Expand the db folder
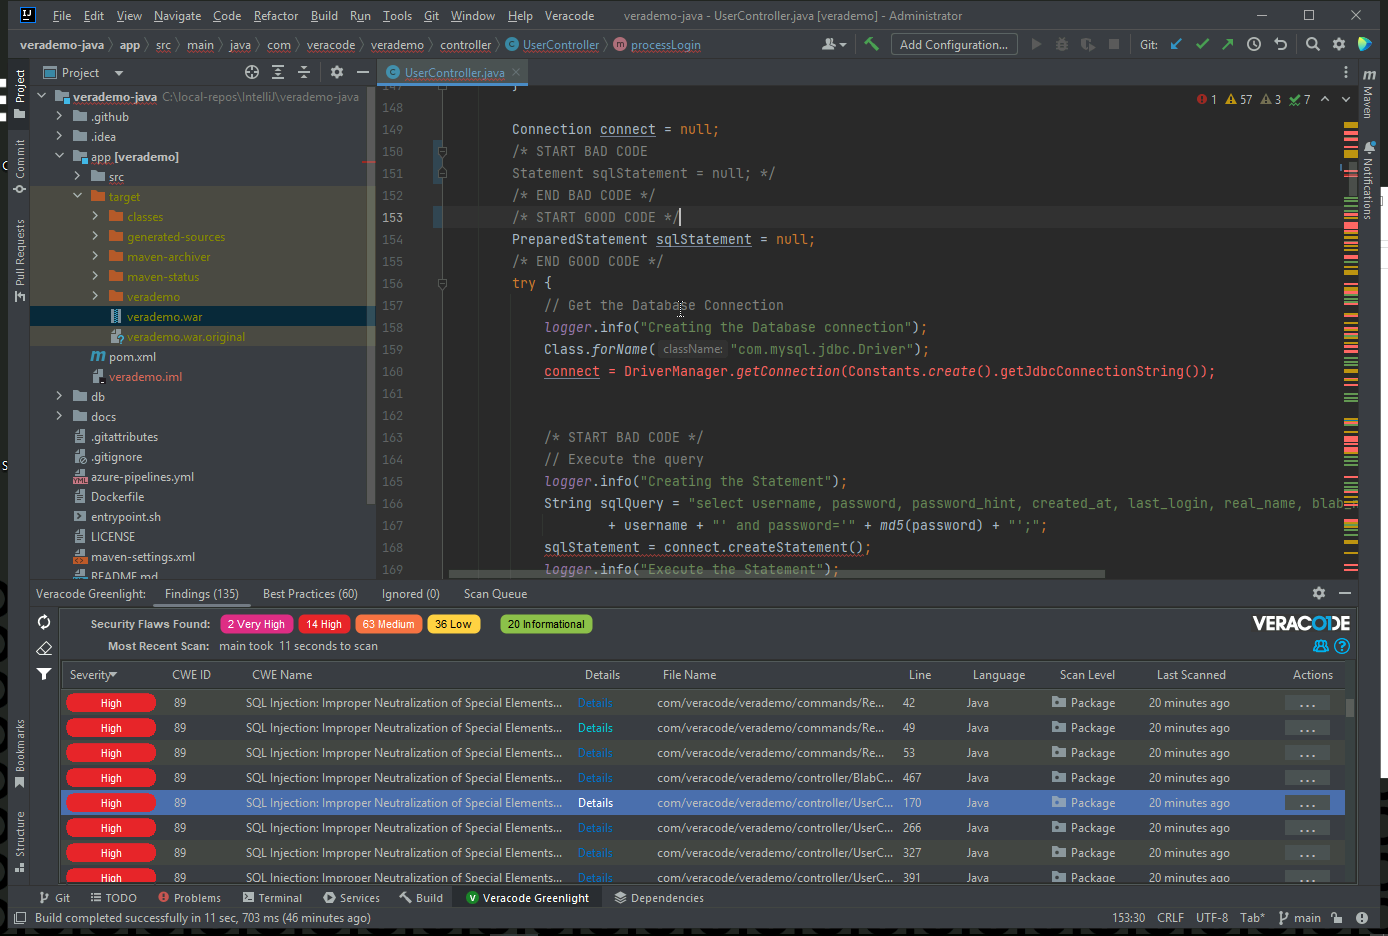 click(x=59, y=396)
